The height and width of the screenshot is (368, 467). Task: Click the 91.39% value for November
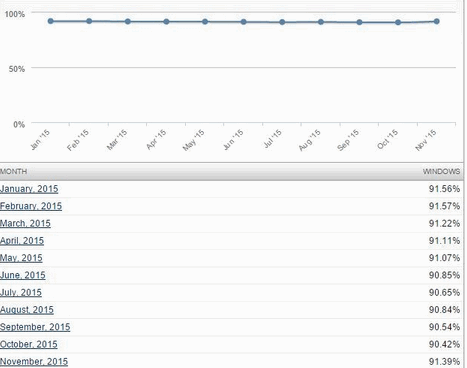click(444, 362)
